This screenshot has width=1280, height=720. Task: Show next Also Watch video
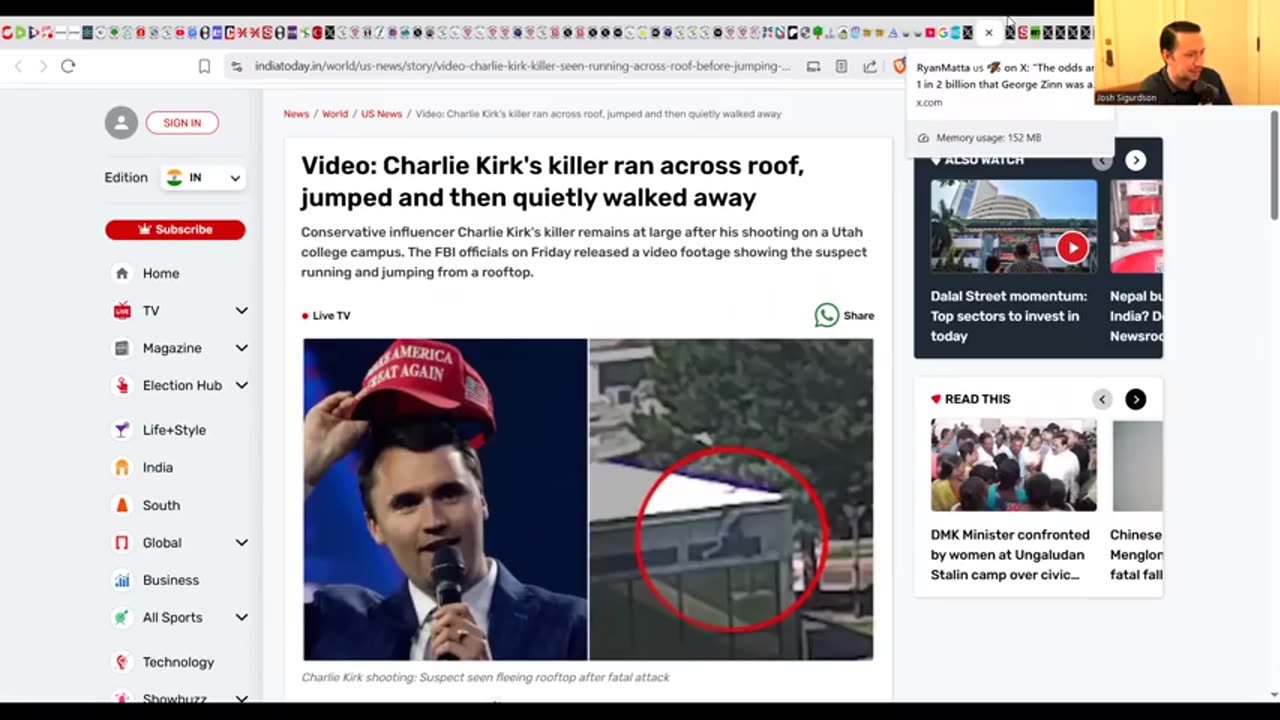coord(1135,160)
